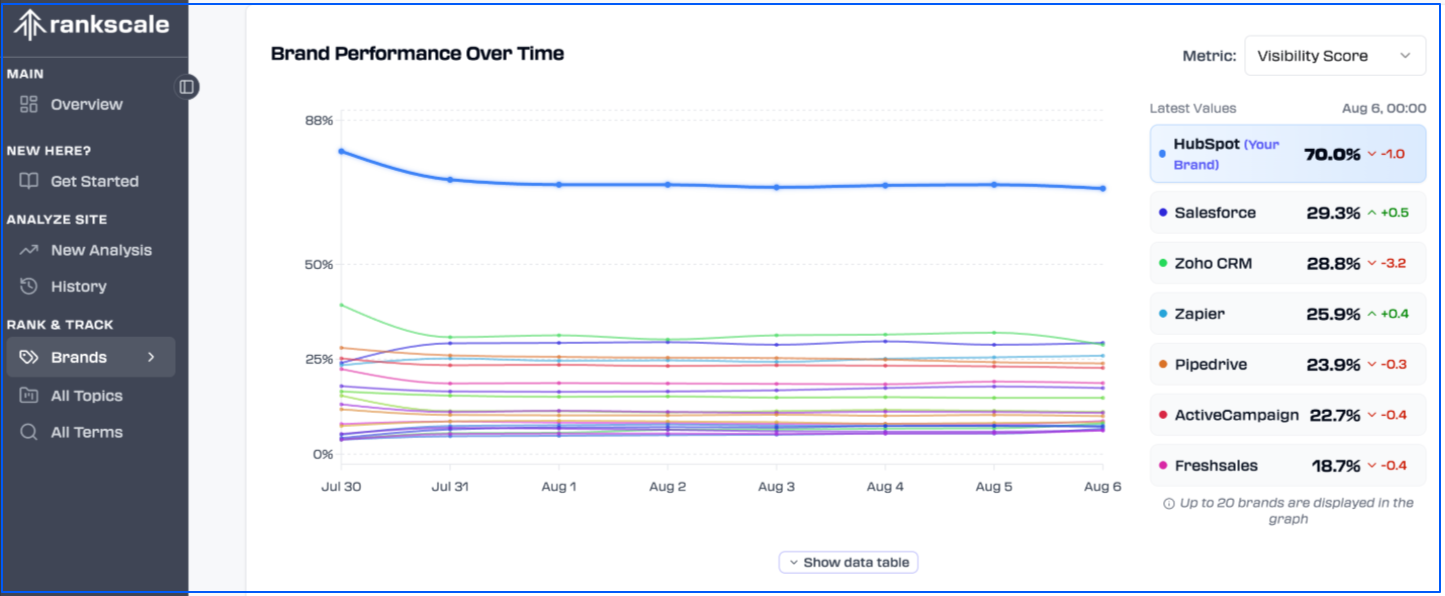Screen dimensions: 1445x596
Task: Click the Aug 6, 00:00 timestamp
Action: point(1384,108)
